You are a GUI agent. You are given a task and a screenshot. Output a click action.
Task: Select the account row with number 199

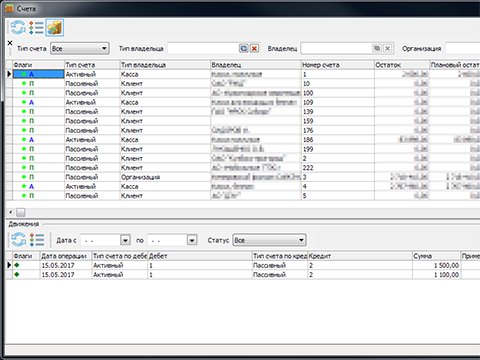(243, 149)
